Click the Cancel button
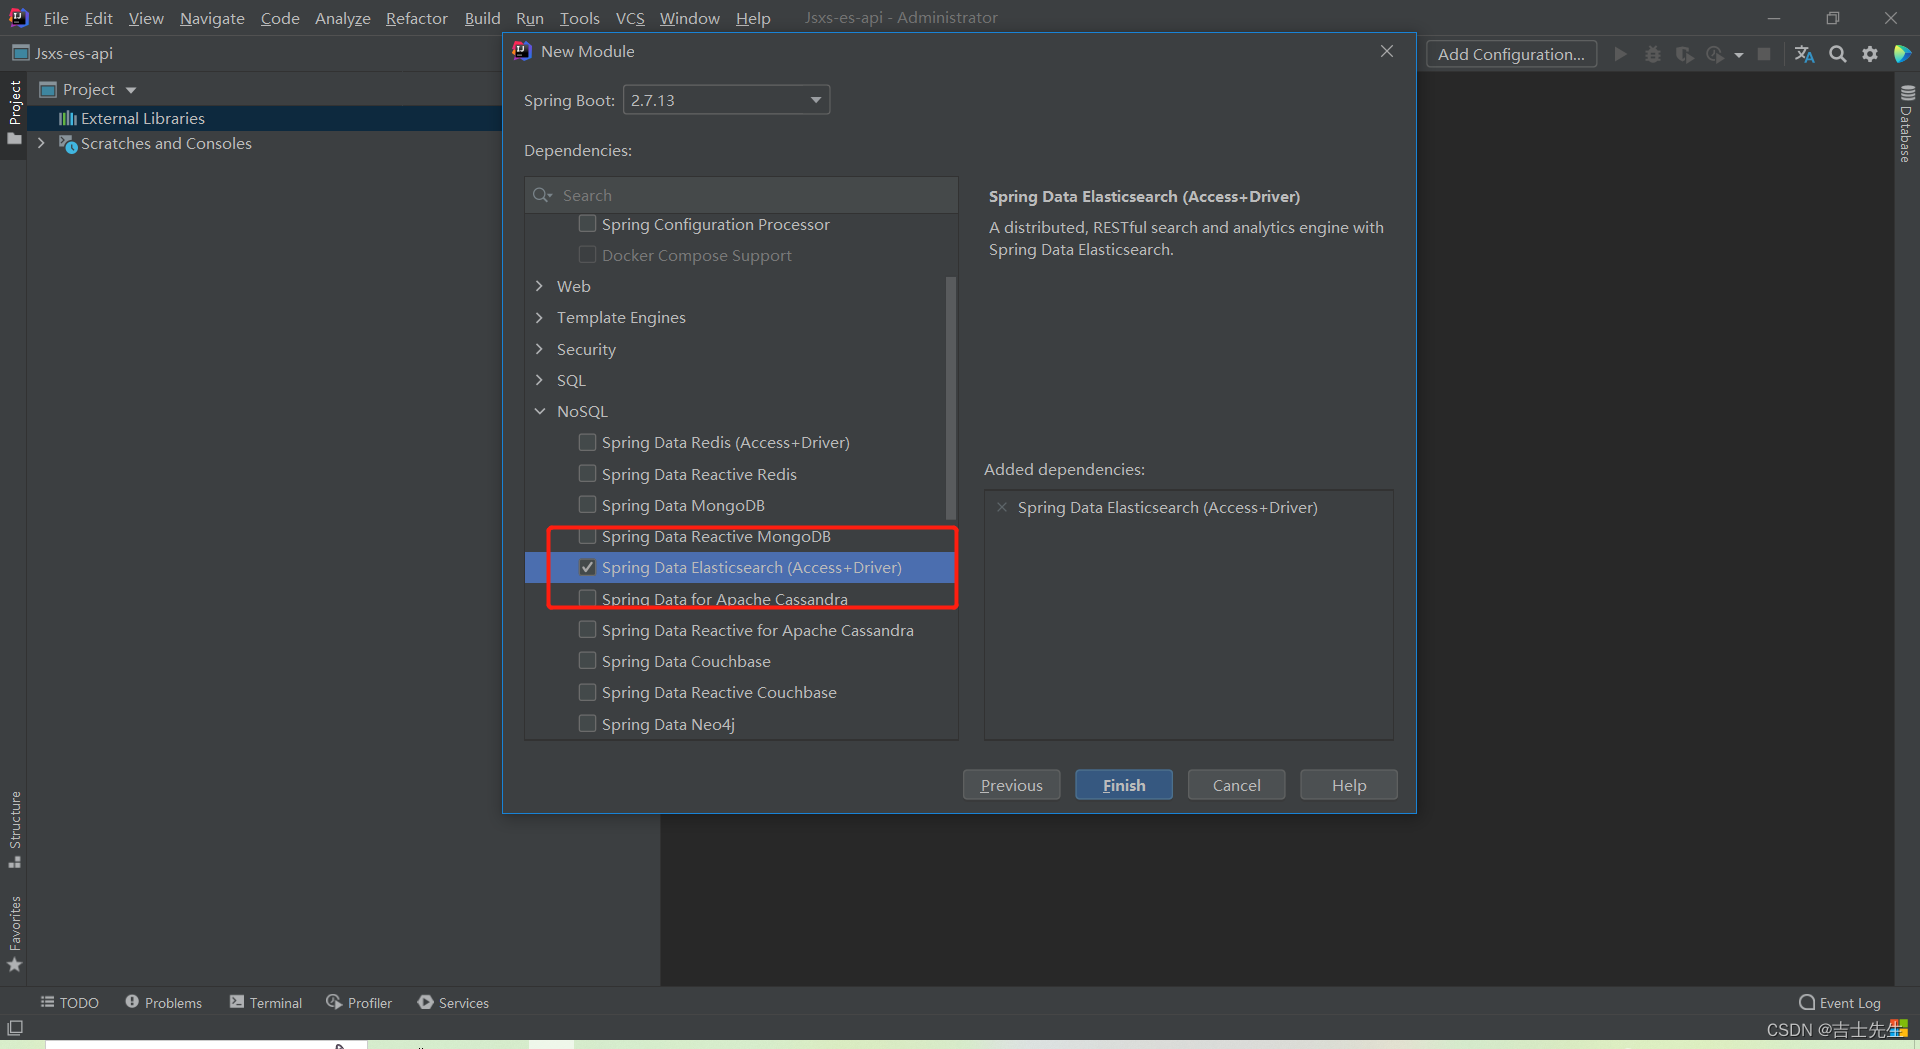1920x1049 pixels. (x=1236, y=785)
